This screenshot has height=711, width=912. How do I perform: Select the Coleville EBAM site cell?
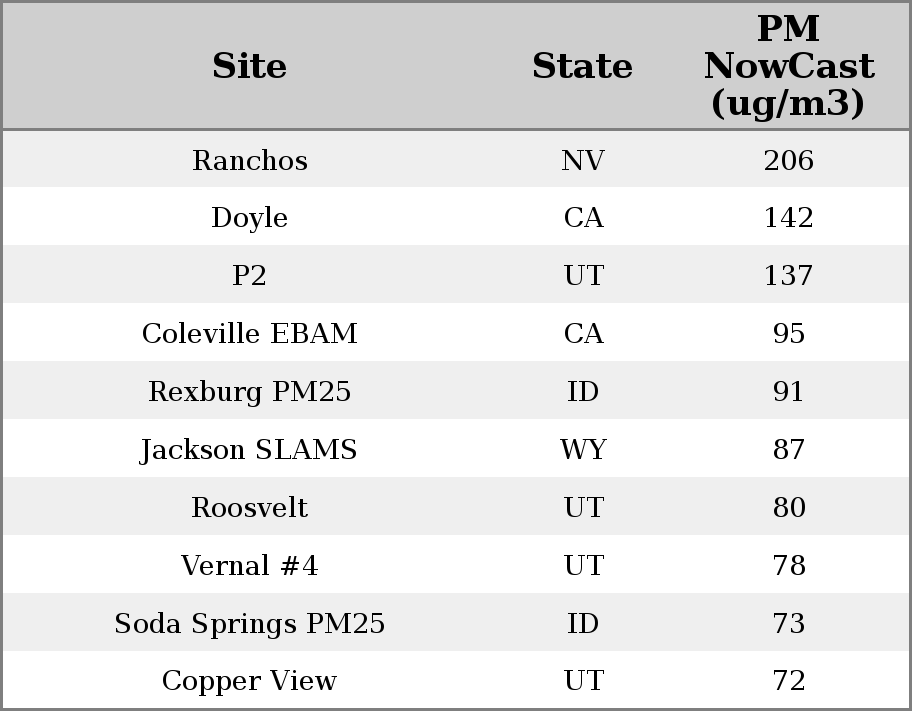click(249, 334)
